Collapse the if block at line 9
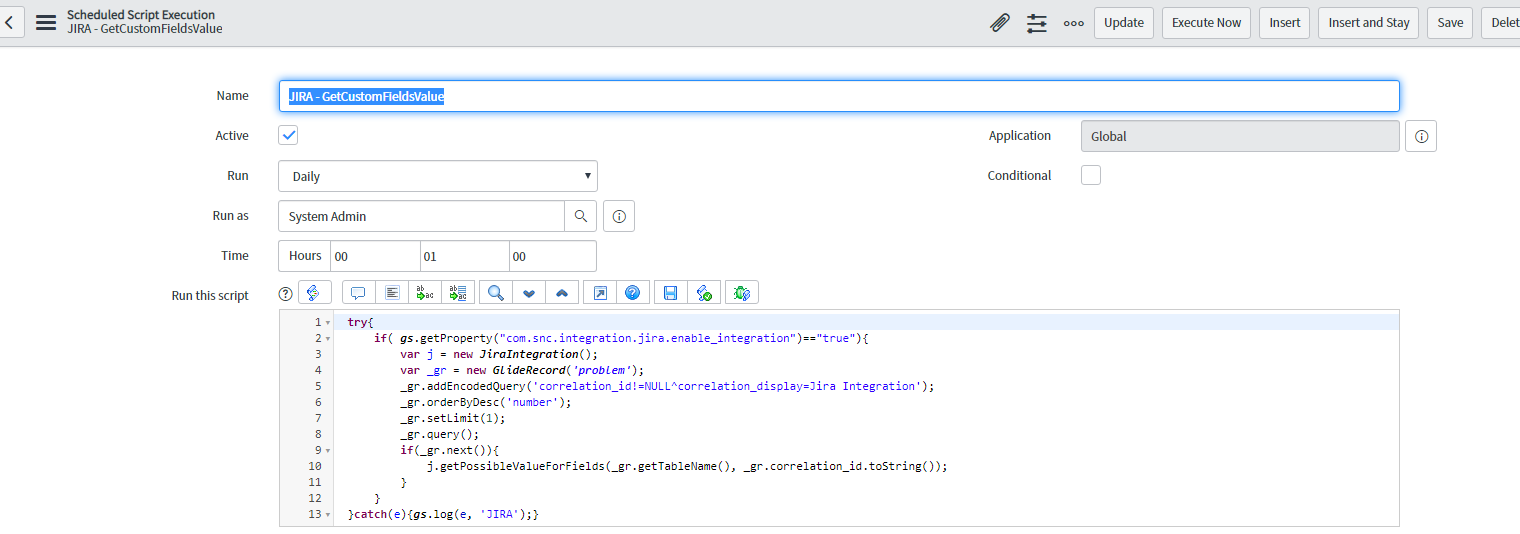Screen dimensions: 1520x534 pos(329,450)
